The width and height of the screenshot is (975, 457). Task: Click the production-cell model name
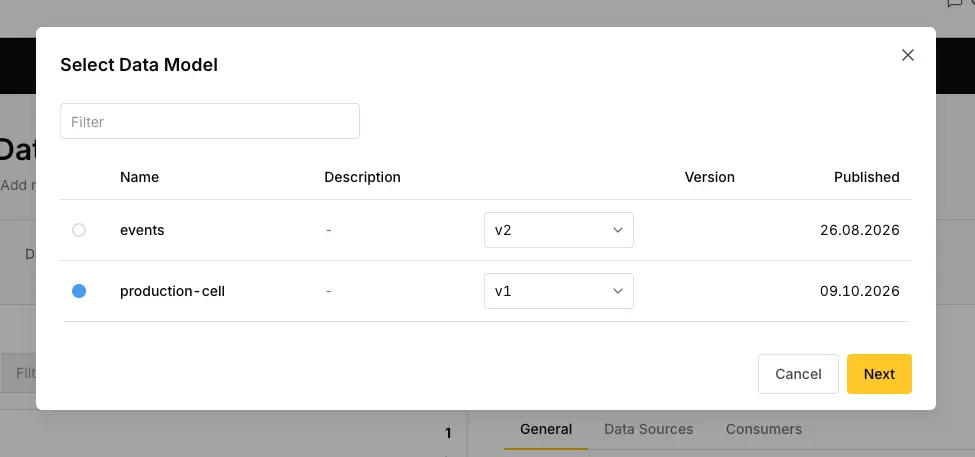tap(172, 291)
